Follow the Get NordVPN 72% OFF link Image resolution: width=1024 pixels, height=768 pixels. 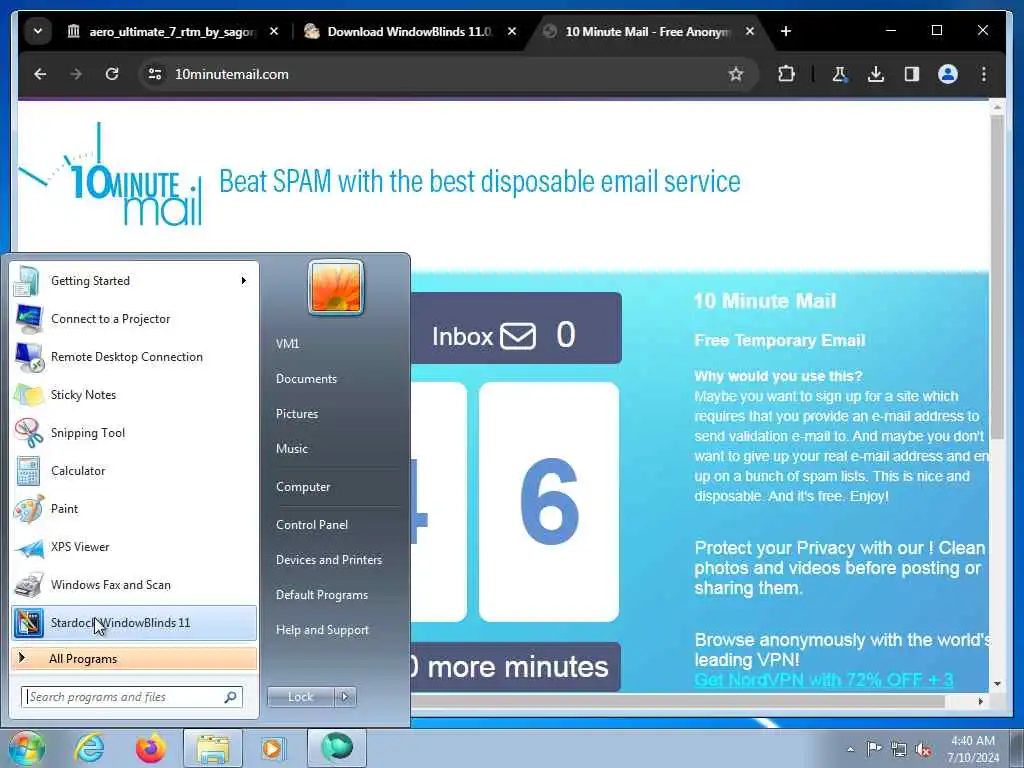(824, 680)
